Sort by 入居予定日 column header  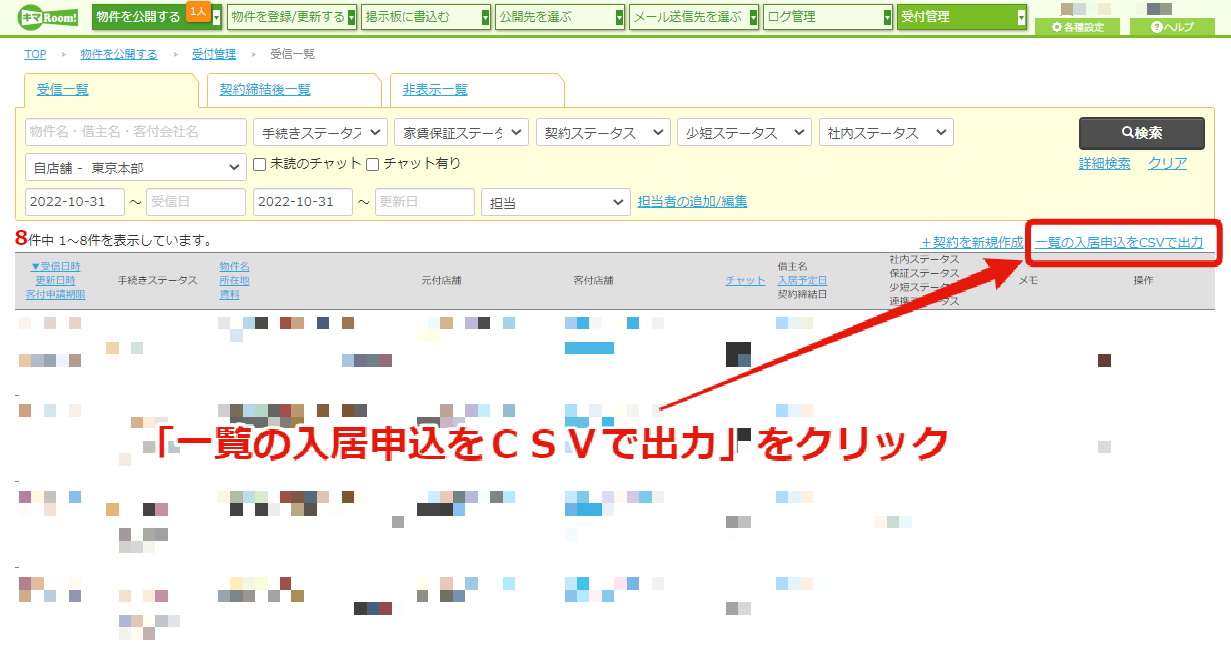(x=802, y=280)
